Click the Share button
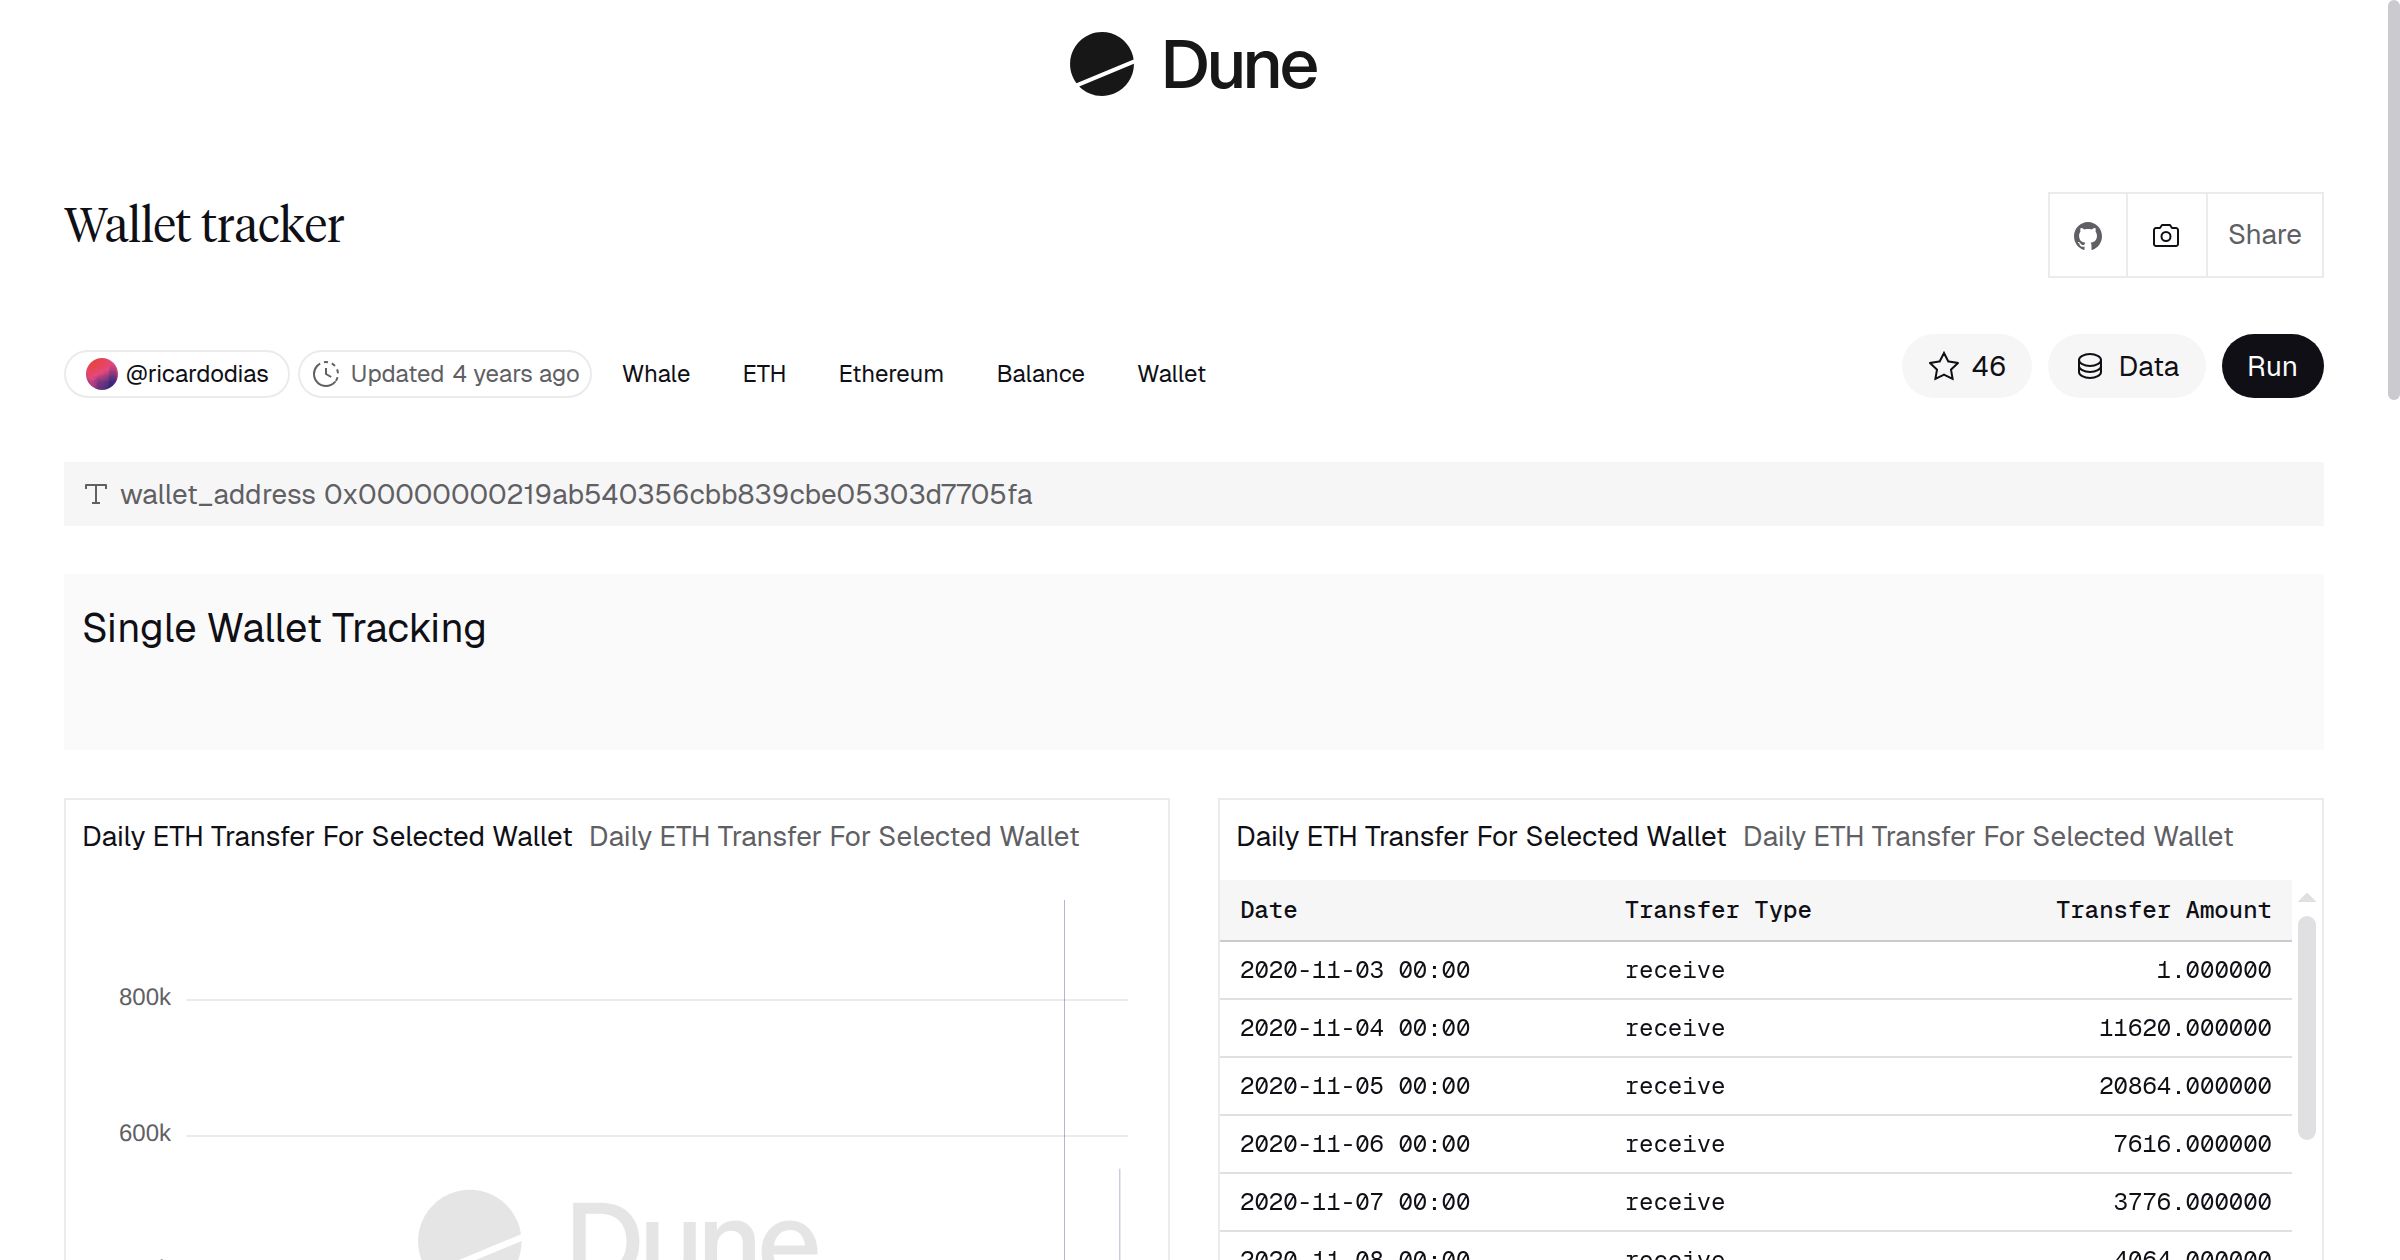Screen dimensions: 2400x1260 [x=2264, y=235]
